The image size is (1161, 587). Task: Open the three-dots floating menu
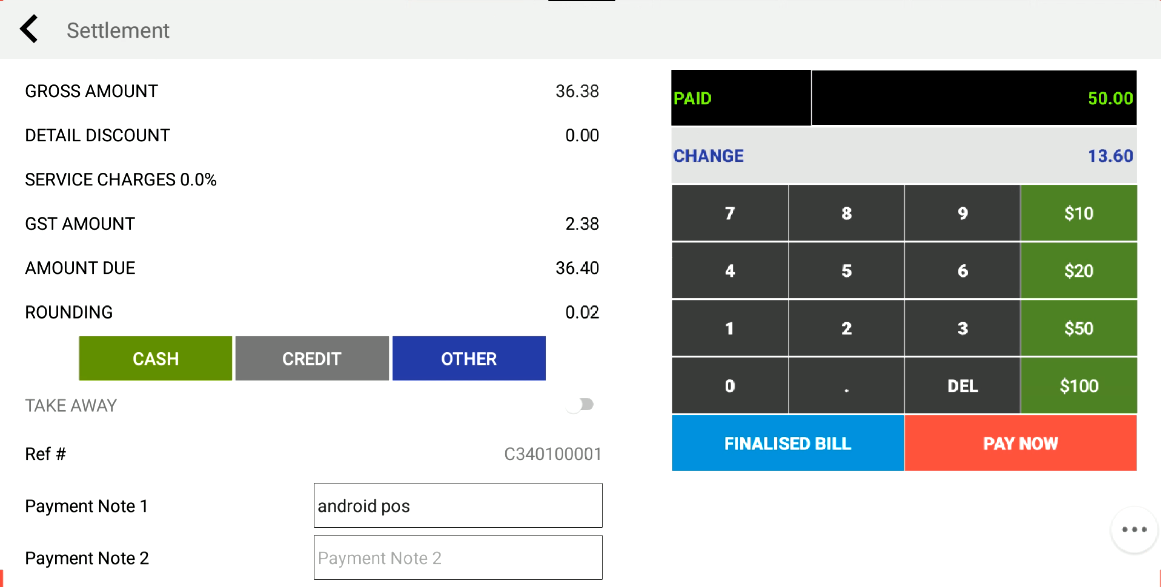tap(1133, 530)
